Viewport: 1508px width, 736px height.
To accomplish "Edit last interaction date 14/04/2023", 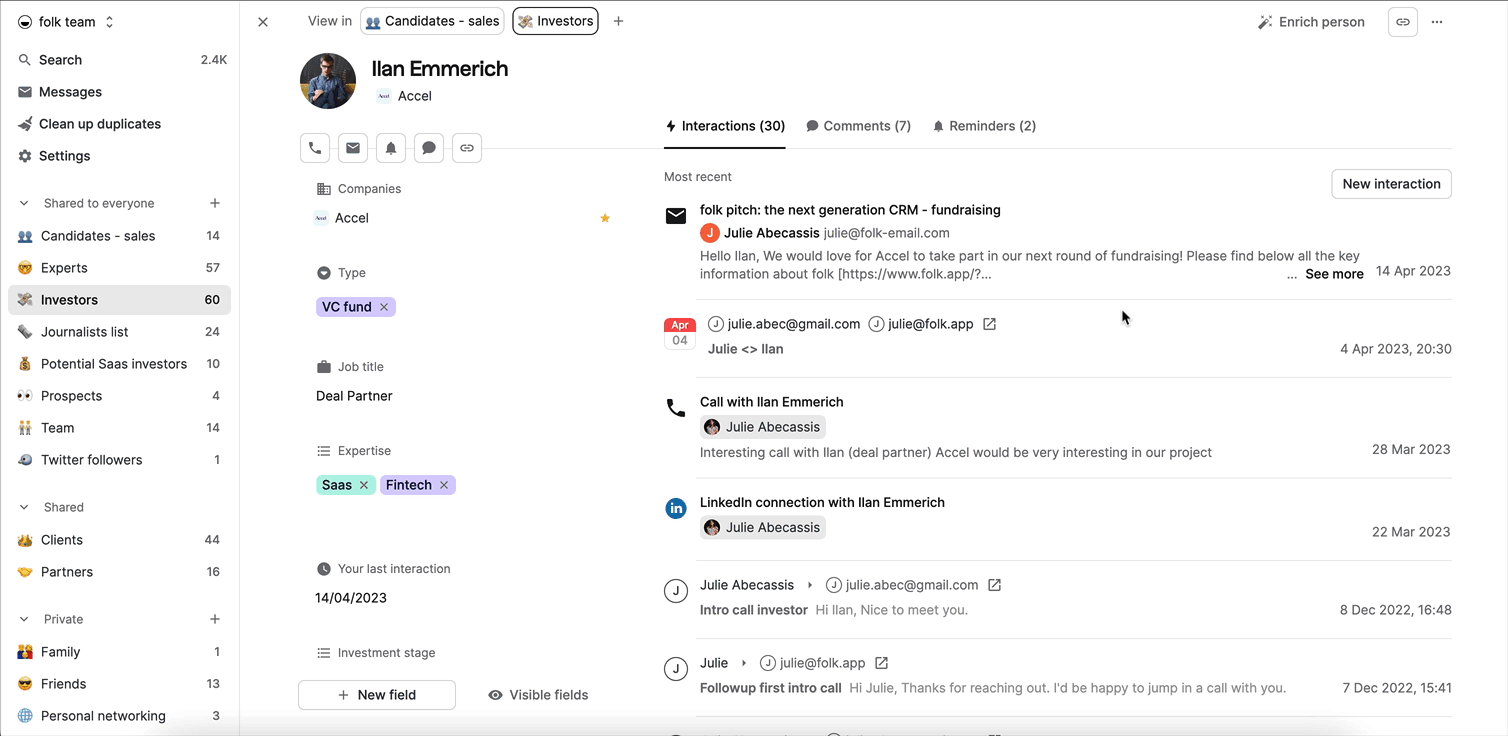I will (x=351, y=598).
